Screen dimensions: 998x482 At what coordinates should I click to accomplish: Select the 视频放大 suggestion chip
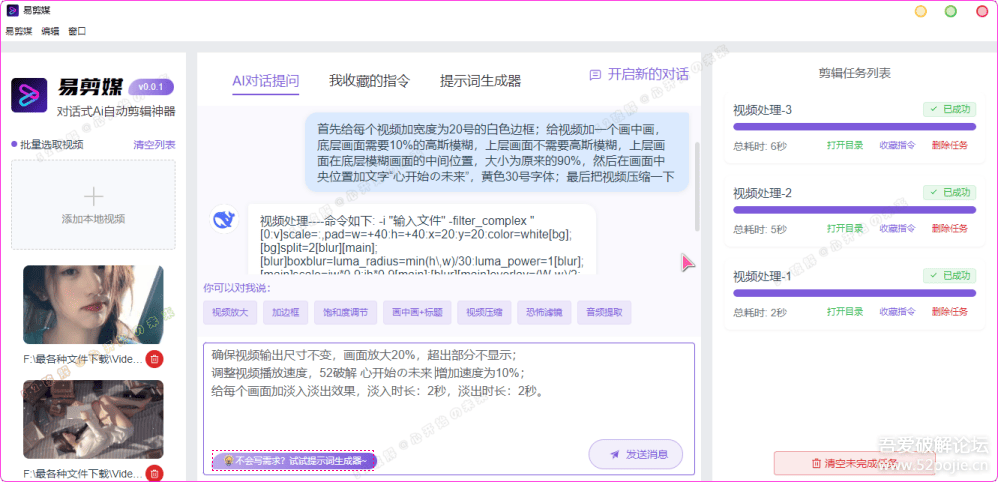(x=230, y=313)
